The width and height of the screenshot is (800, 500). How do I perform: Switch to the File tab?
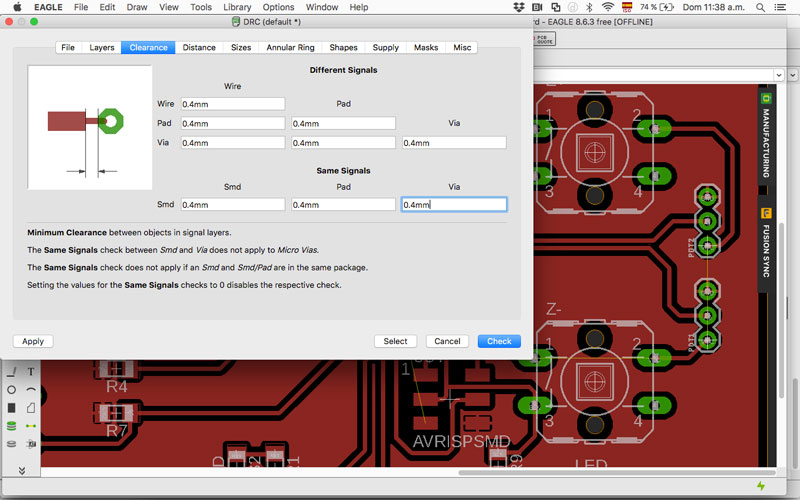pos(68,47)
